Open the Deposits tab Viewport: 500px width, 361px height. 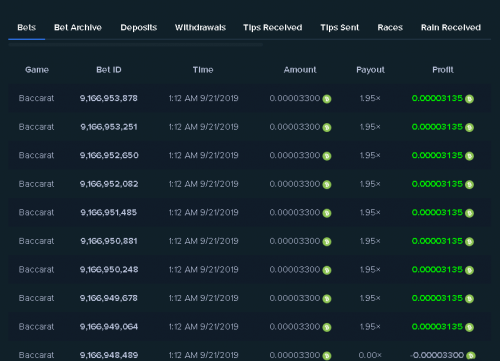(x=139, y=27)
